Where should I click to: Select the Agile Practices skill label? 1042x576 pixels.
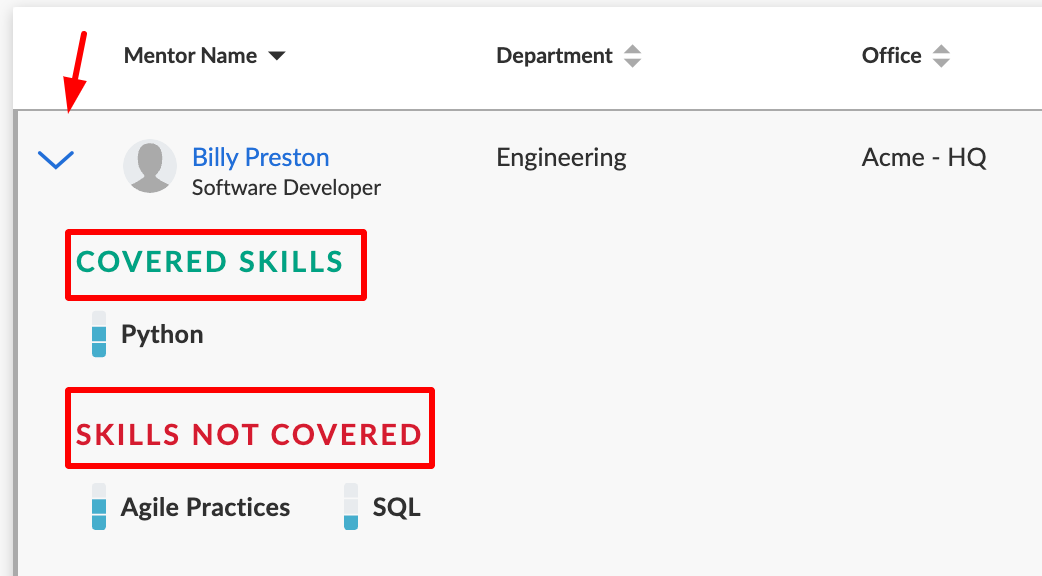click(205, 507)
